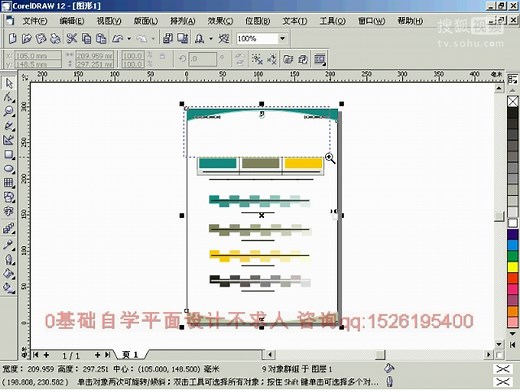Click the To Back property bar icon
Screen dimensions: 520x390
303,59
